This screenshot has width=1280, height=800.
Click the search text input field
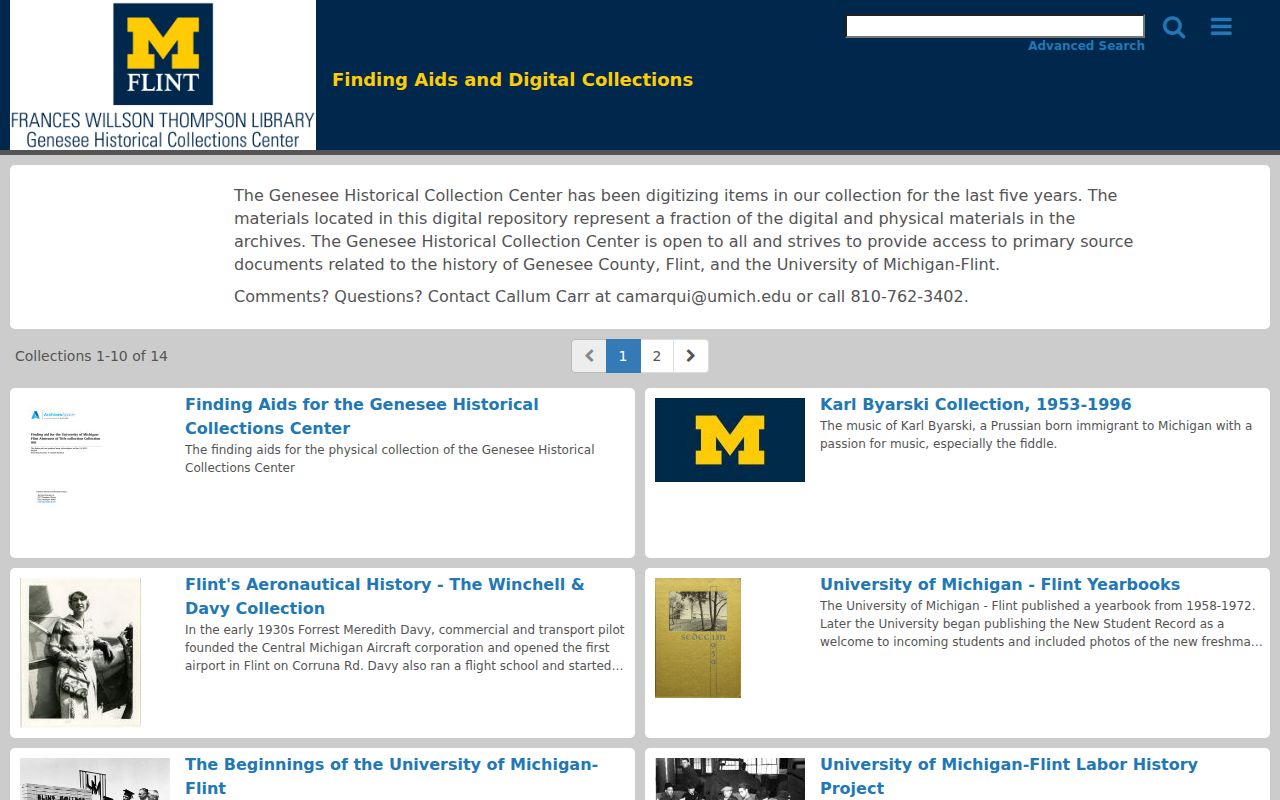click(995, 26)
